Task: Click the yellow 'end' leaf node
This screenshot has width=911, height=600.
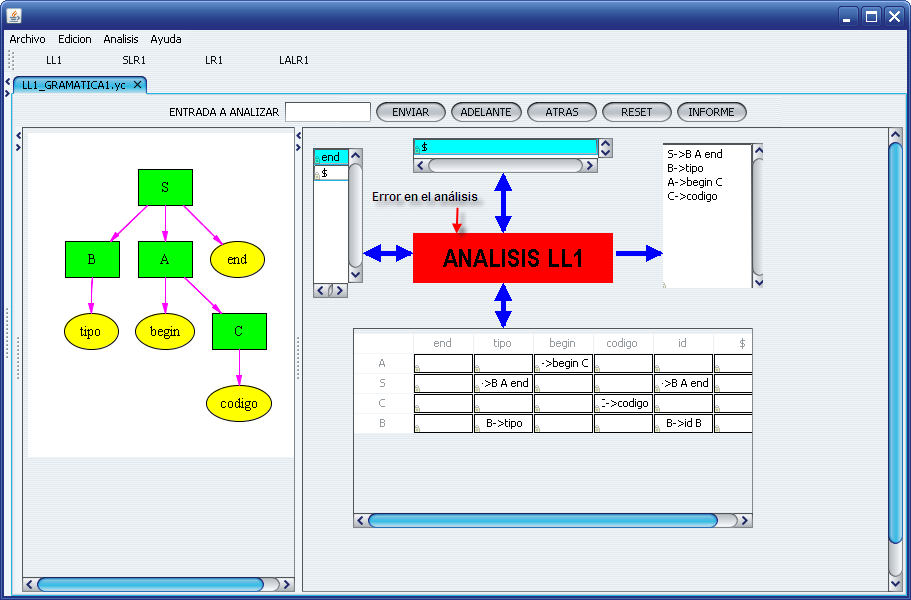Action: click(x=237, y=259)
